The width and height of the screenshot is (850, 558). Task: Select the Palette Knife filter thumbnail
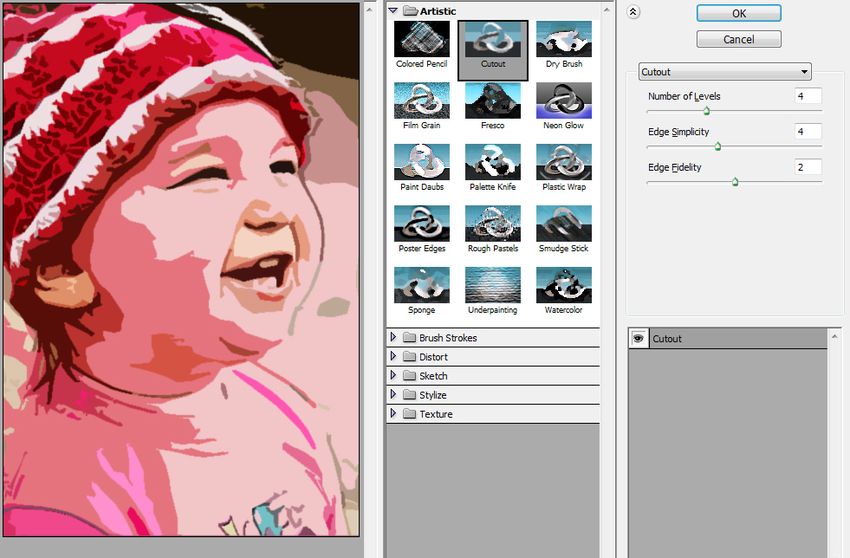493,162
